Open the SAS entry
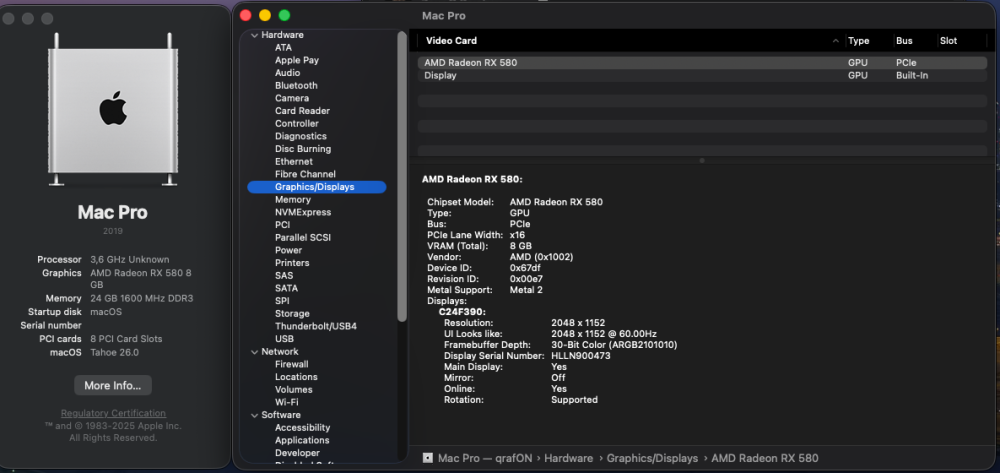1000x473 pixels. coord(284,275)
